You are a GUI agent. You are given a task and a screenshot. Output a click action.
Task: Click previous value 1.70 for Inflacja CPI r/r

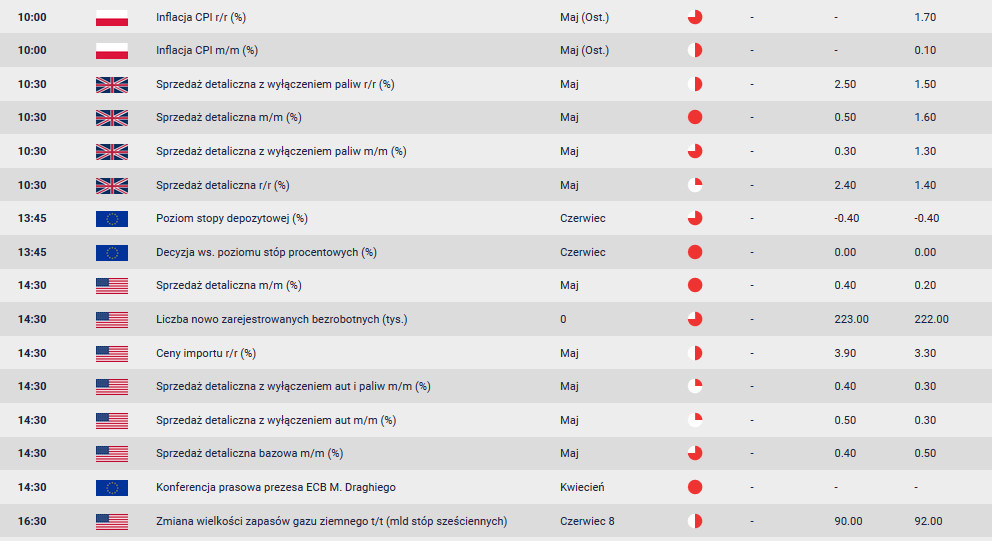click(x=925, y=18)
